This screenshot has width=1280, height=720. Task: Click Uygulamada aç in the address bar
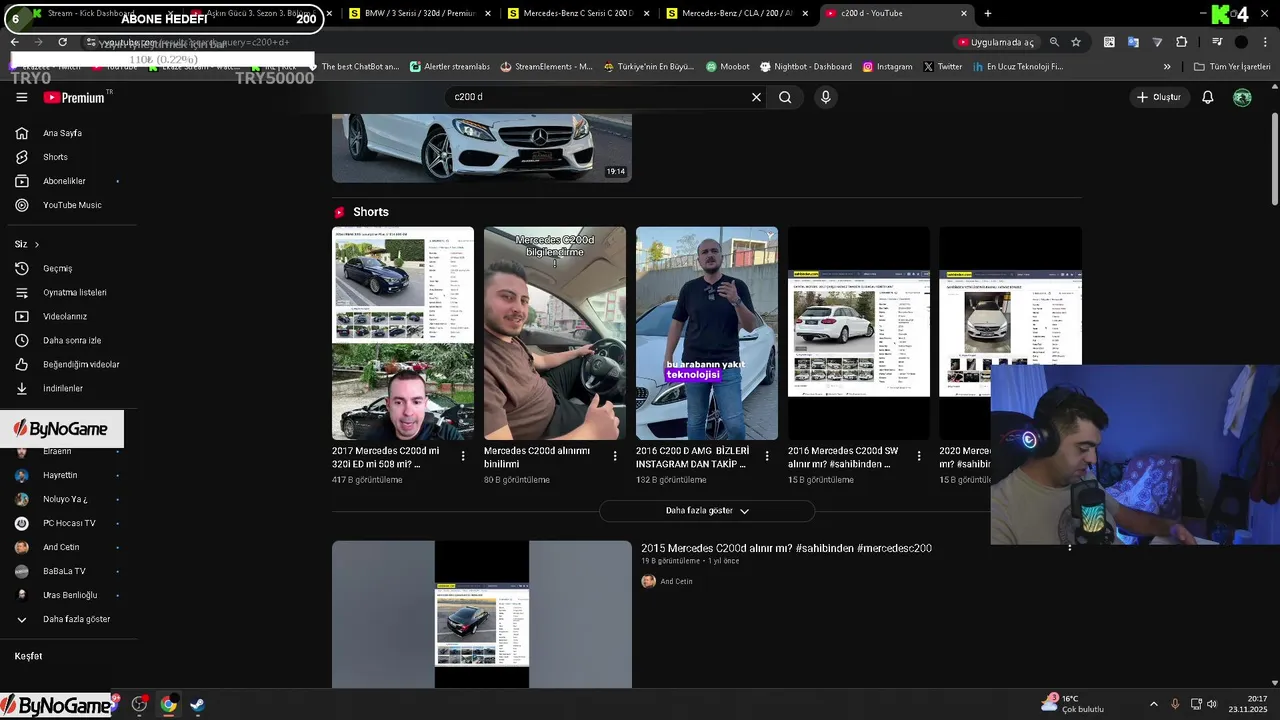(996, 42)
